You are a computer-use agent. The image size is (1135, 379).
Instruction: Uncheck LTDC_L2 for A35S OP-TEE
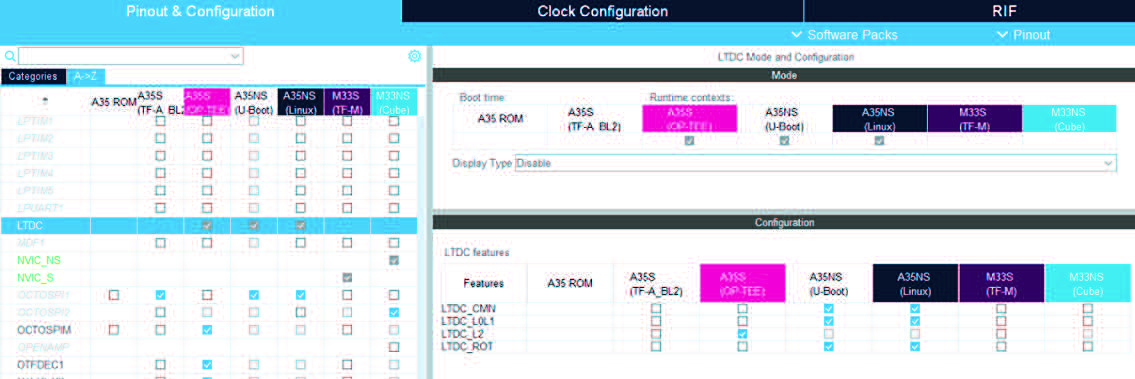point(743,334)
